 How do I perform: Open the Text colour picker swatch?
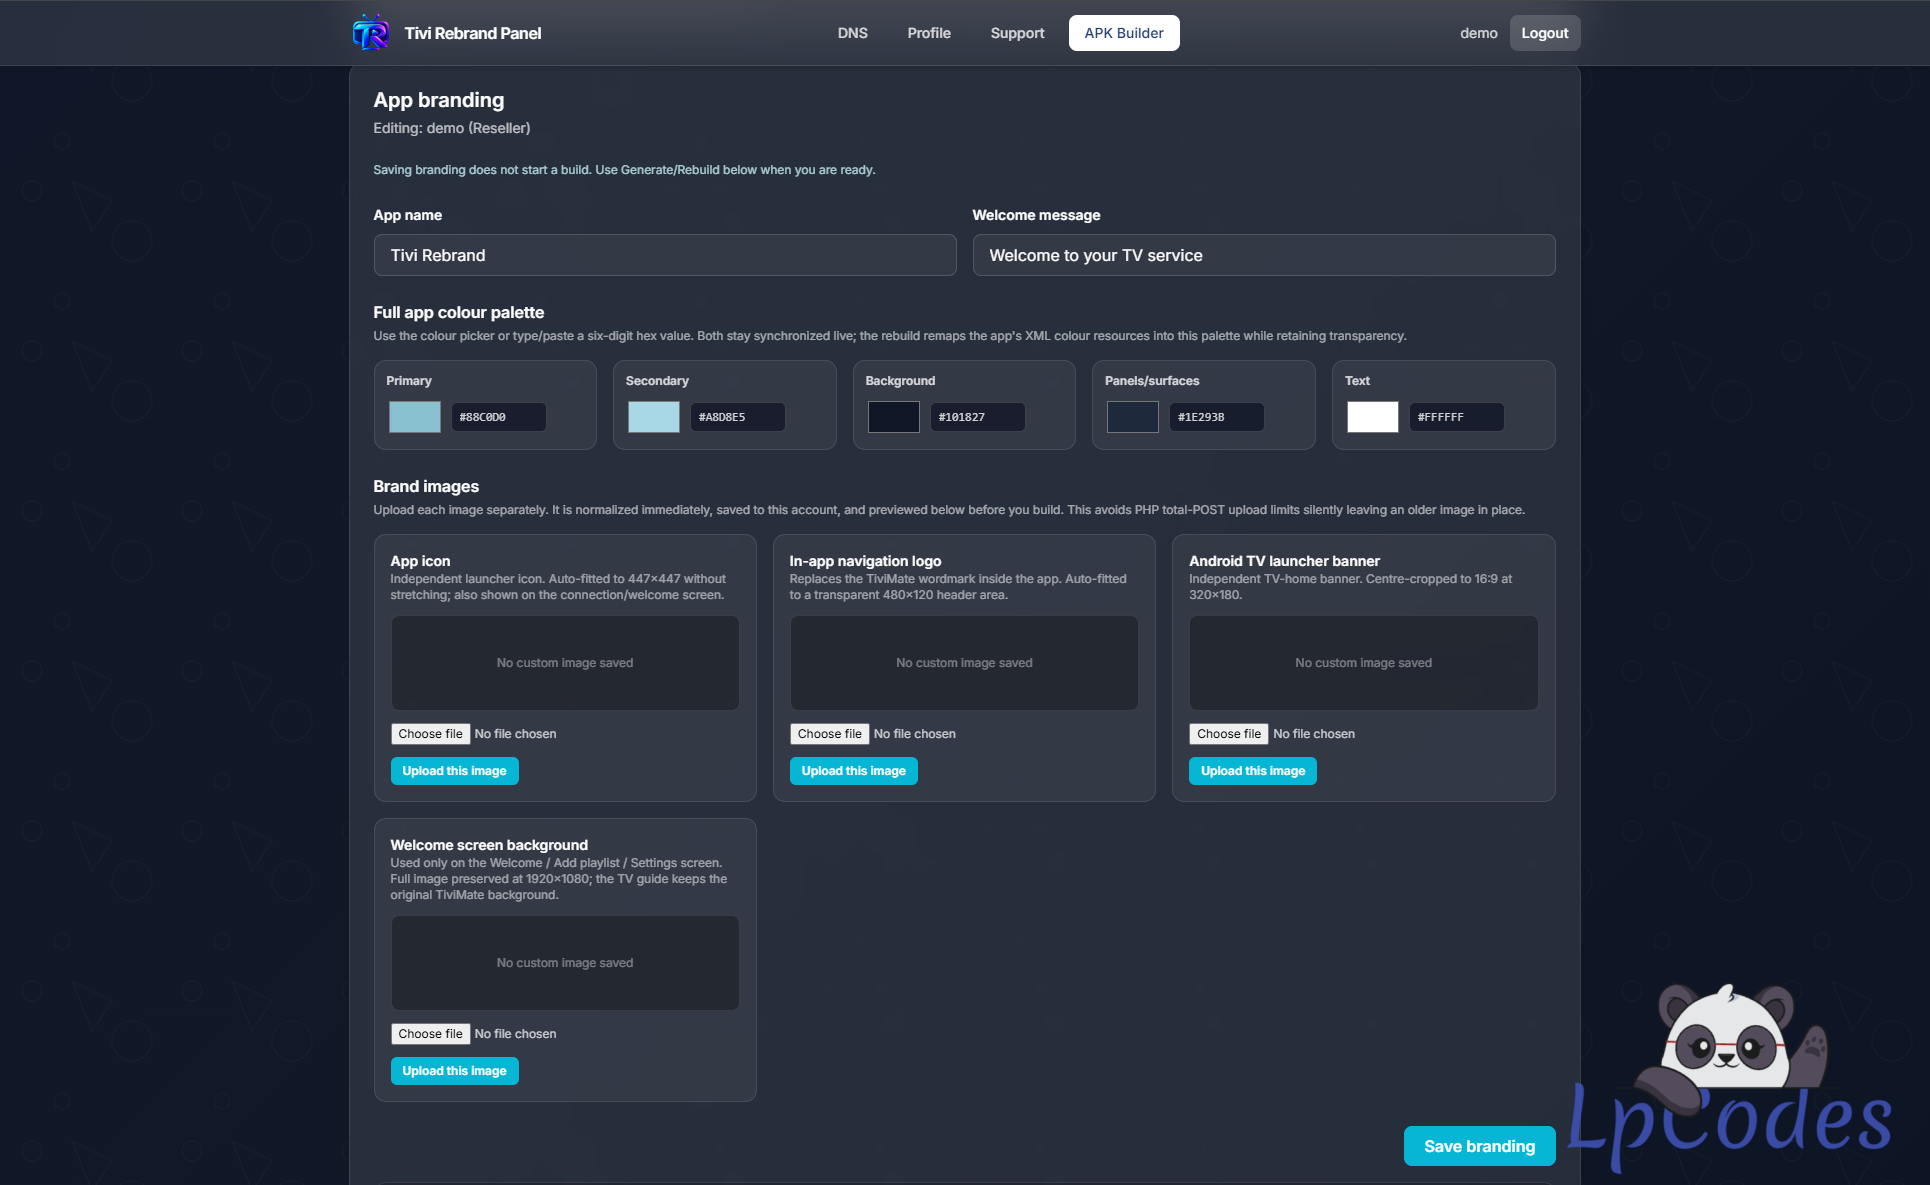tap(1373, 417)
